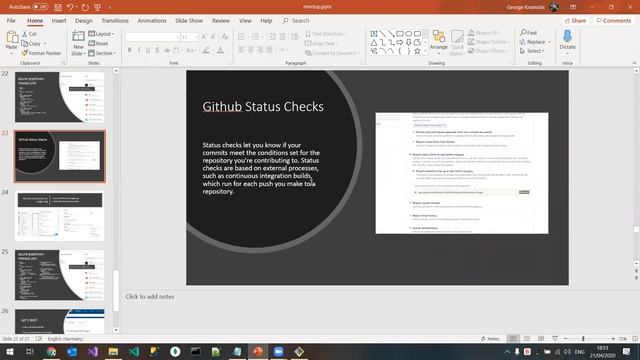Apply numbered list formatting

tap(257, 37)
